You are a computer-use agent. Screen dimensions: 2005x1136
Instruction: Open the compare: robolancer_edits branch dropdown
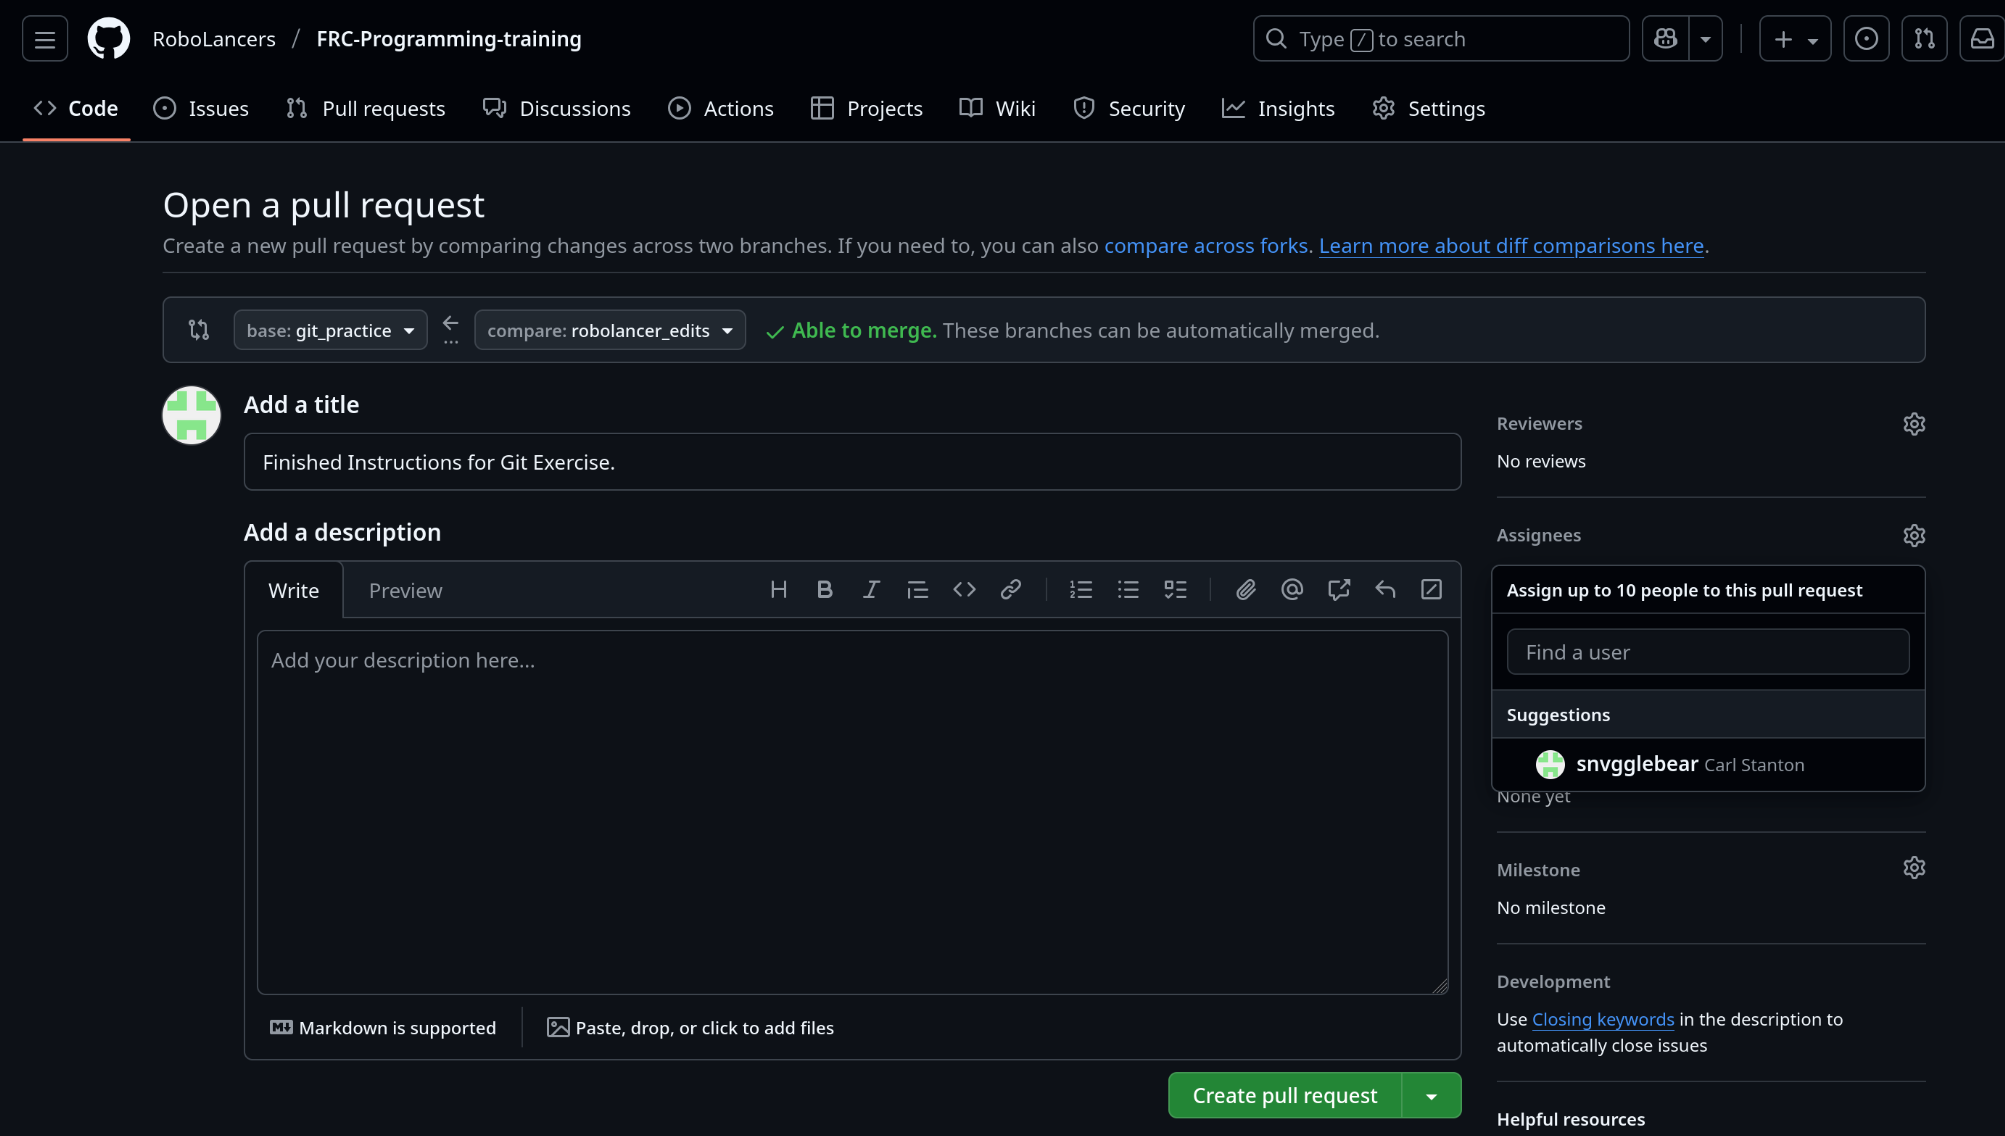pyautogui.click(x=610, y=330)
